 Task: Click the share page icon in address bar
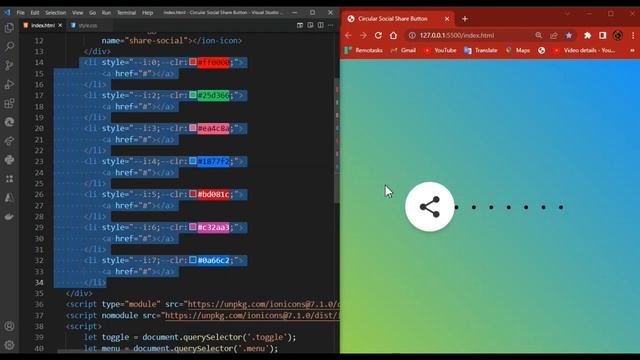(553, 36)
